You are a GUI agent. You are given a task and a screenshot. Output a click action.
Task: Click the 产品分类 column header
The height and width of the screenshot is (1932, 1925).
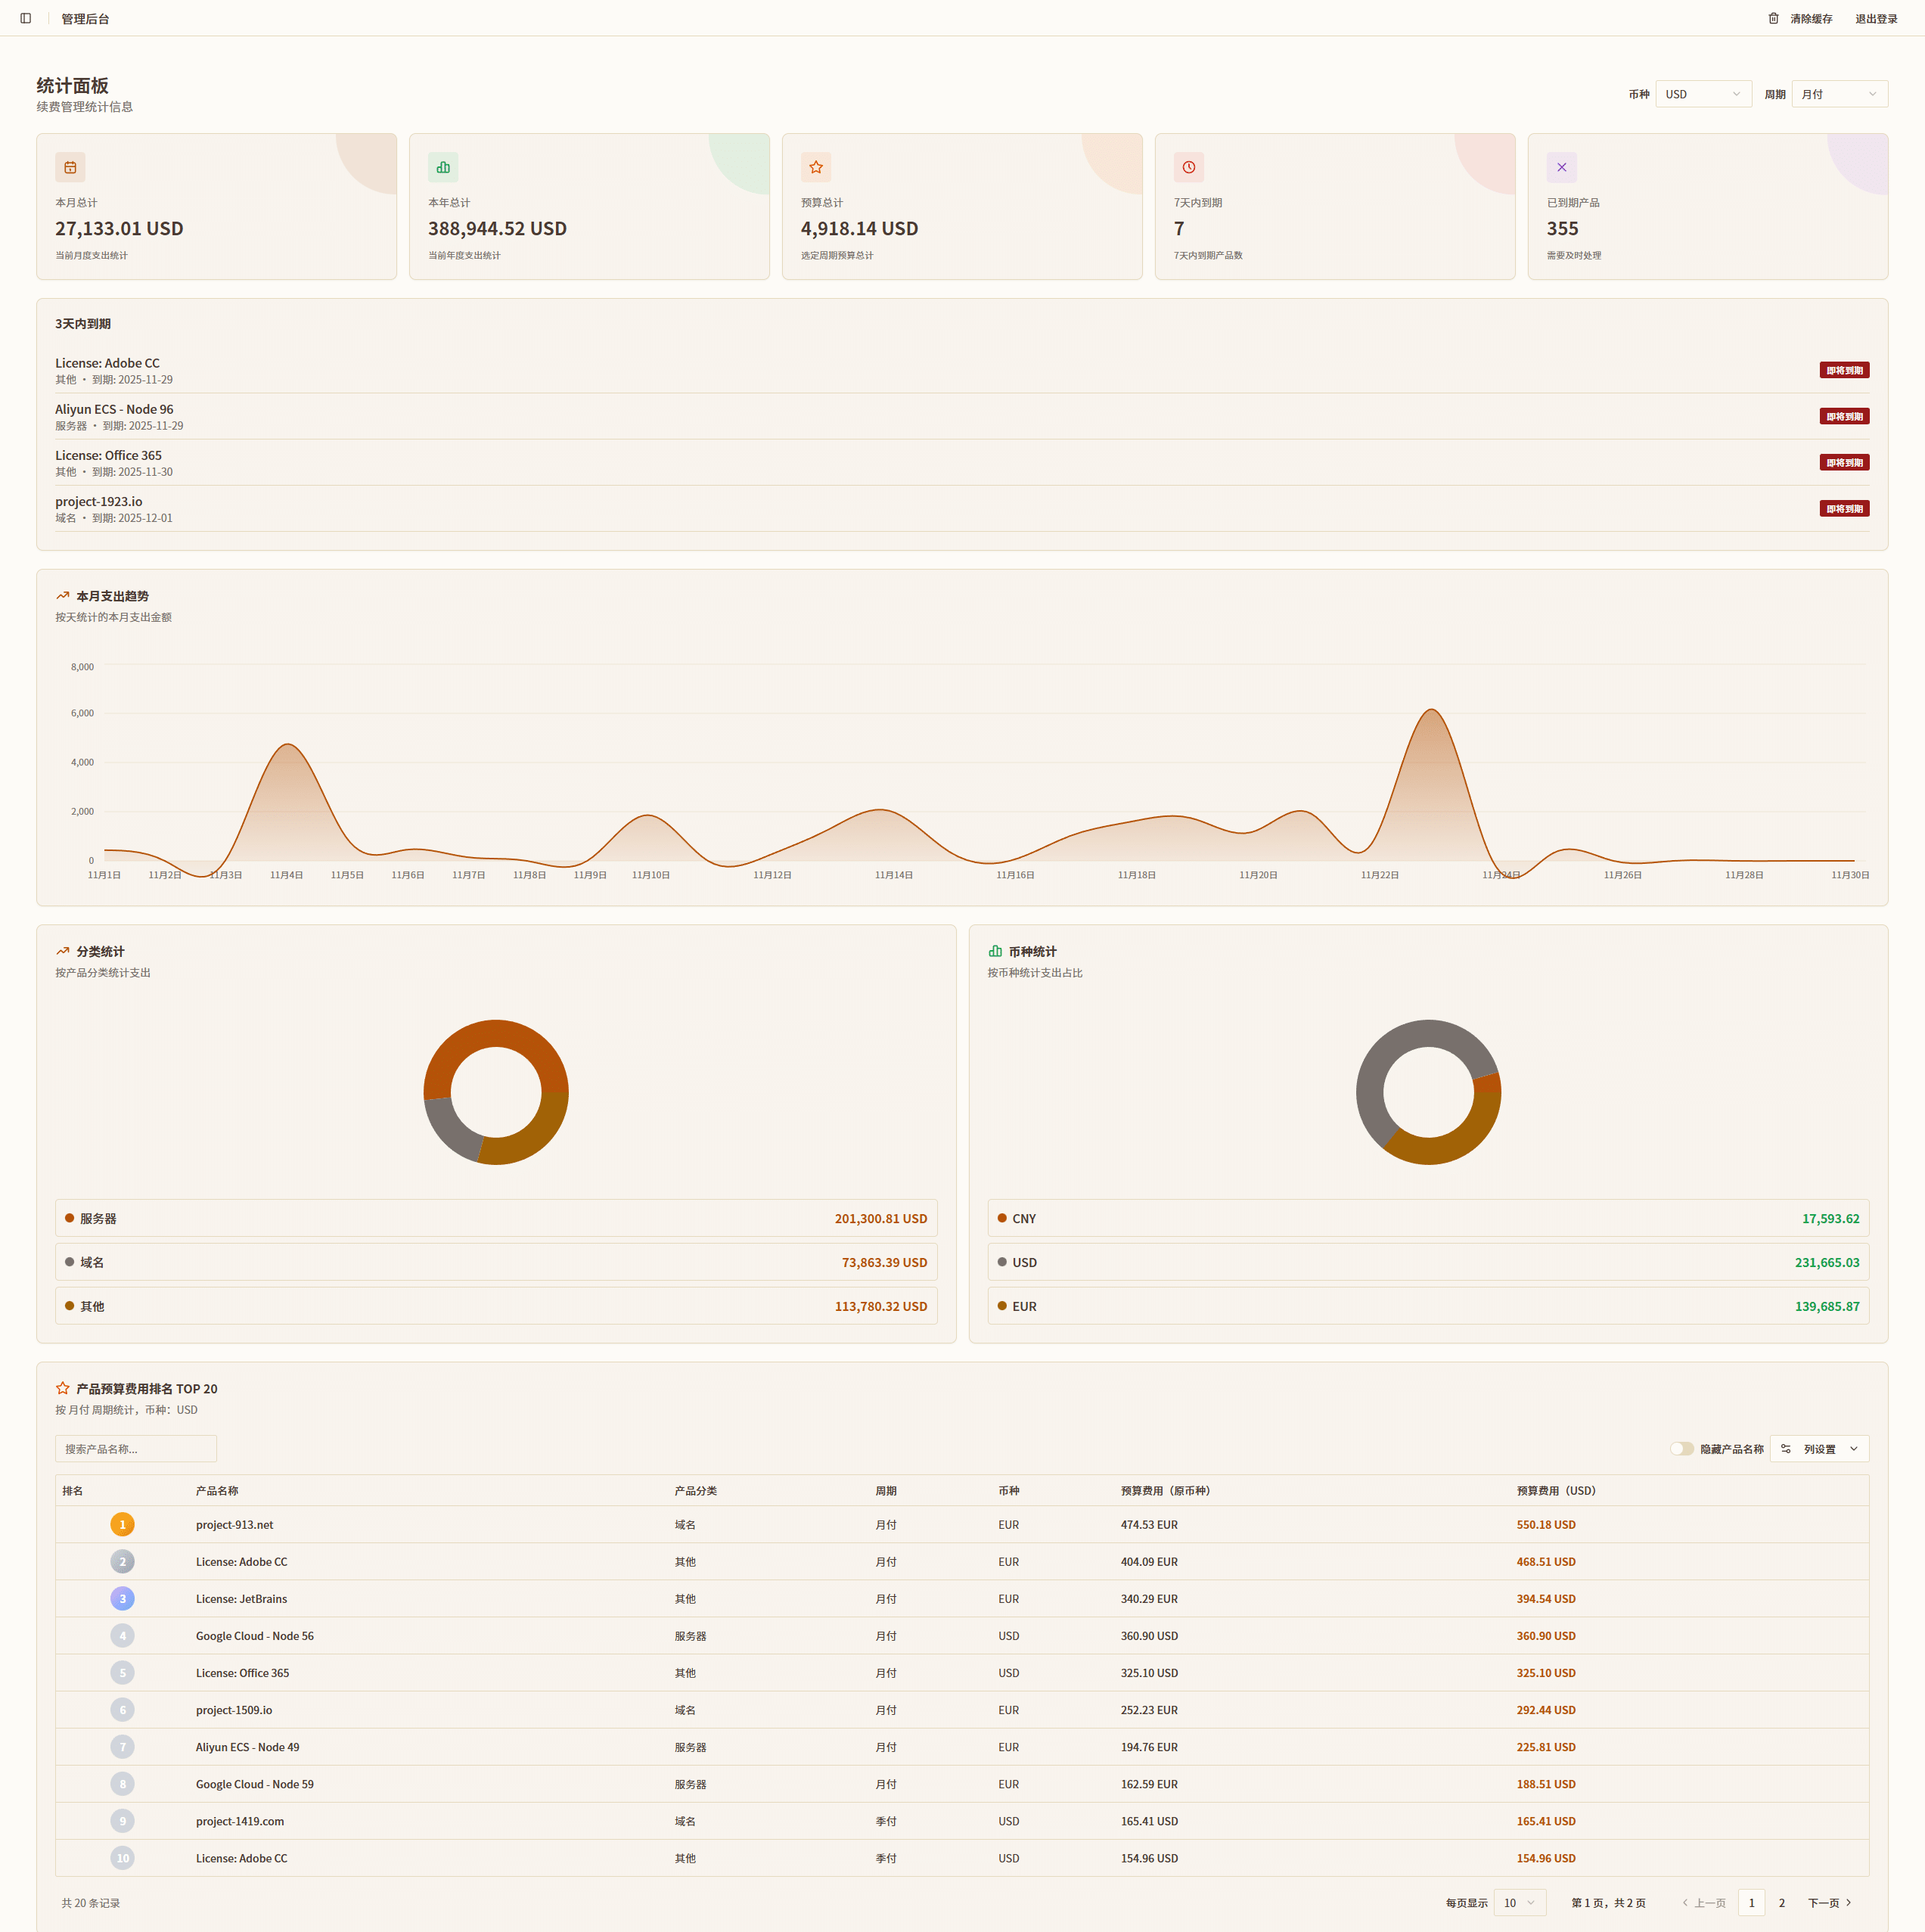coord(695,1491)
